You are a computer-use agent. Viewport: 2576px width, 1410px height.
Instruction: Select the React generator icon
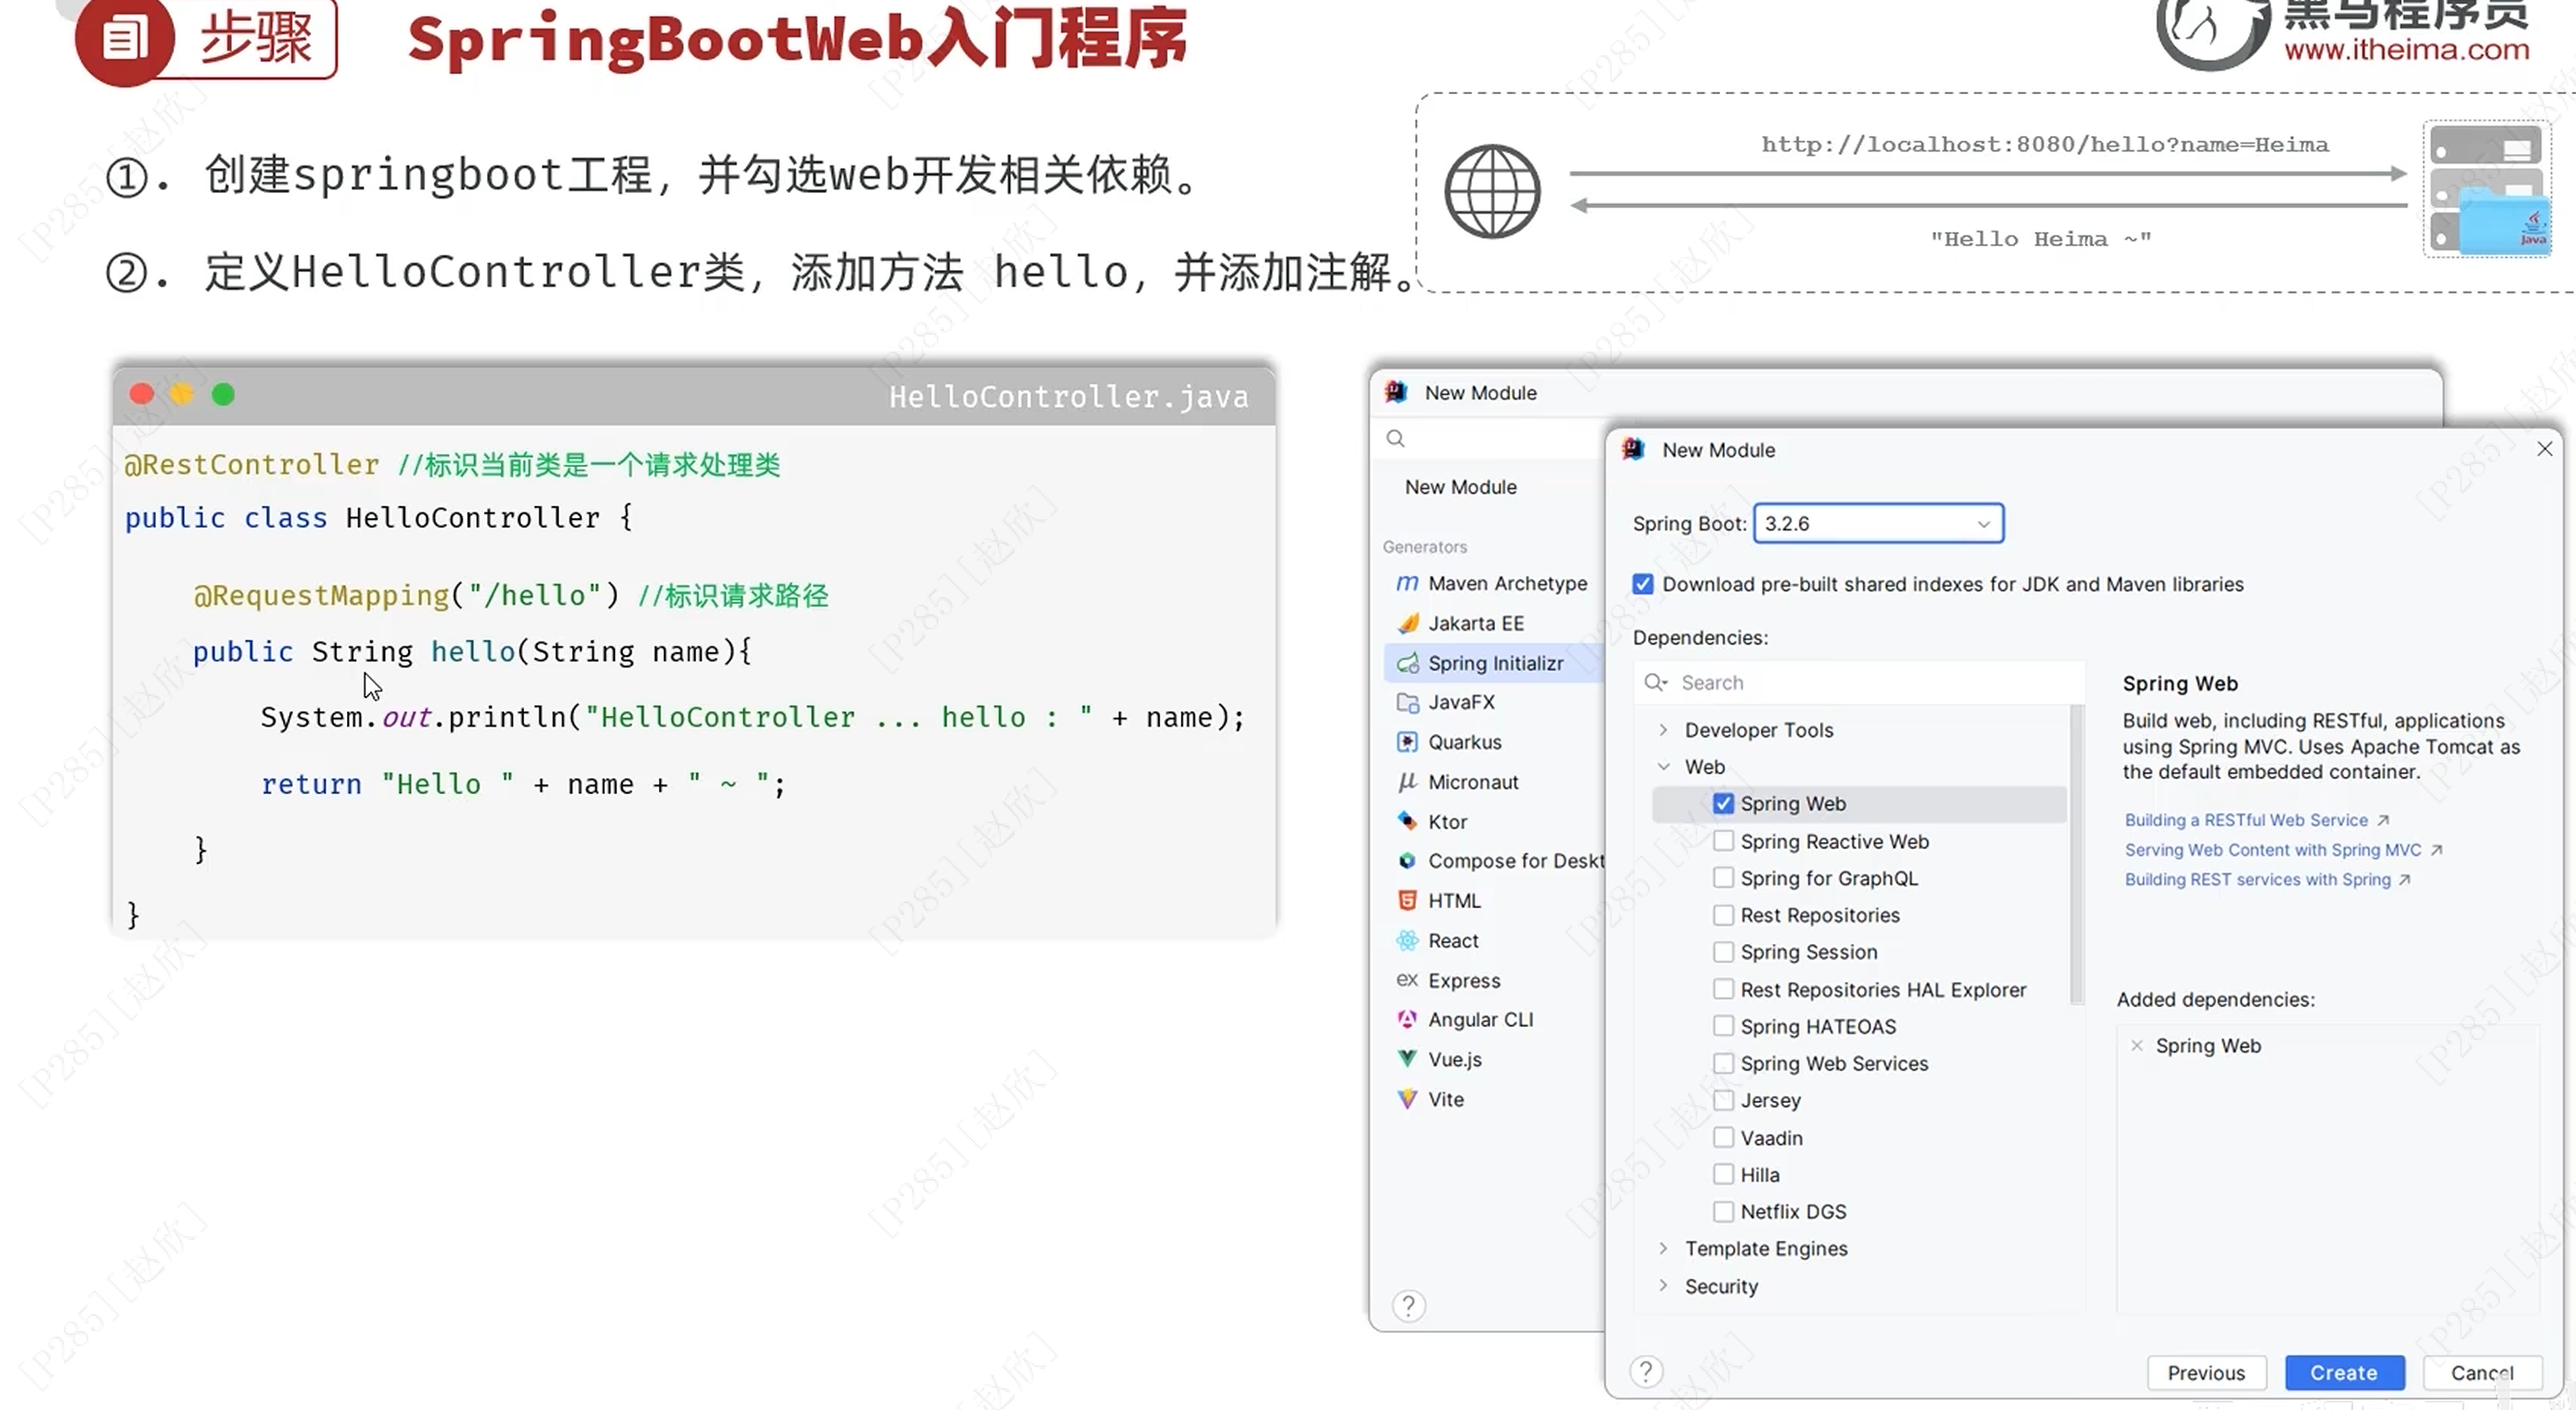coord(1407,940)
